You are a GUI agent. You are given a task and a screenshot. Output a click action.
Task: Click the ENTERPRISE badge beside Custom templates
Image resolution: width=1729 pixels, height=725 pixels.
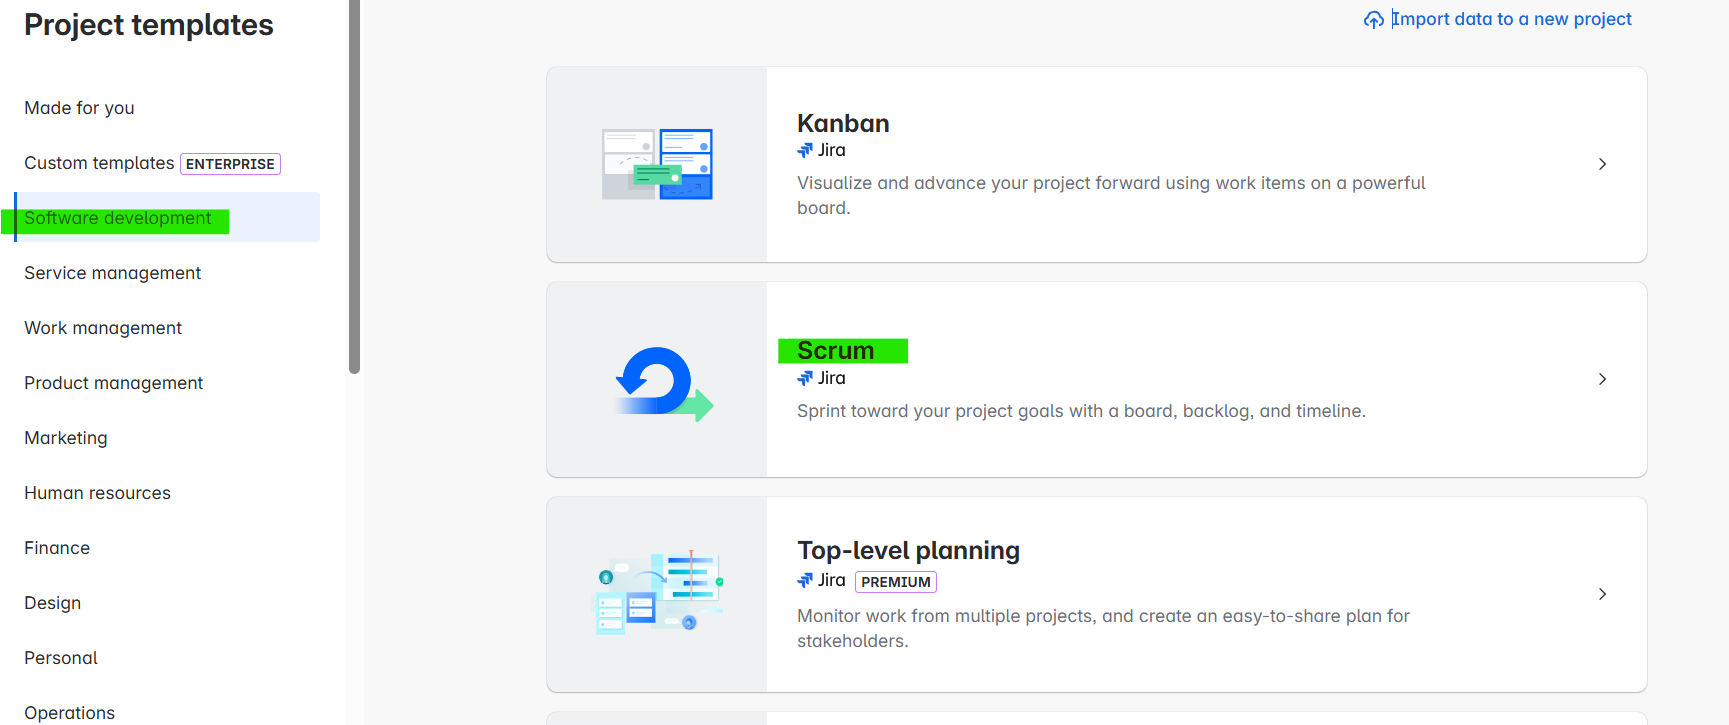point(230,164)
